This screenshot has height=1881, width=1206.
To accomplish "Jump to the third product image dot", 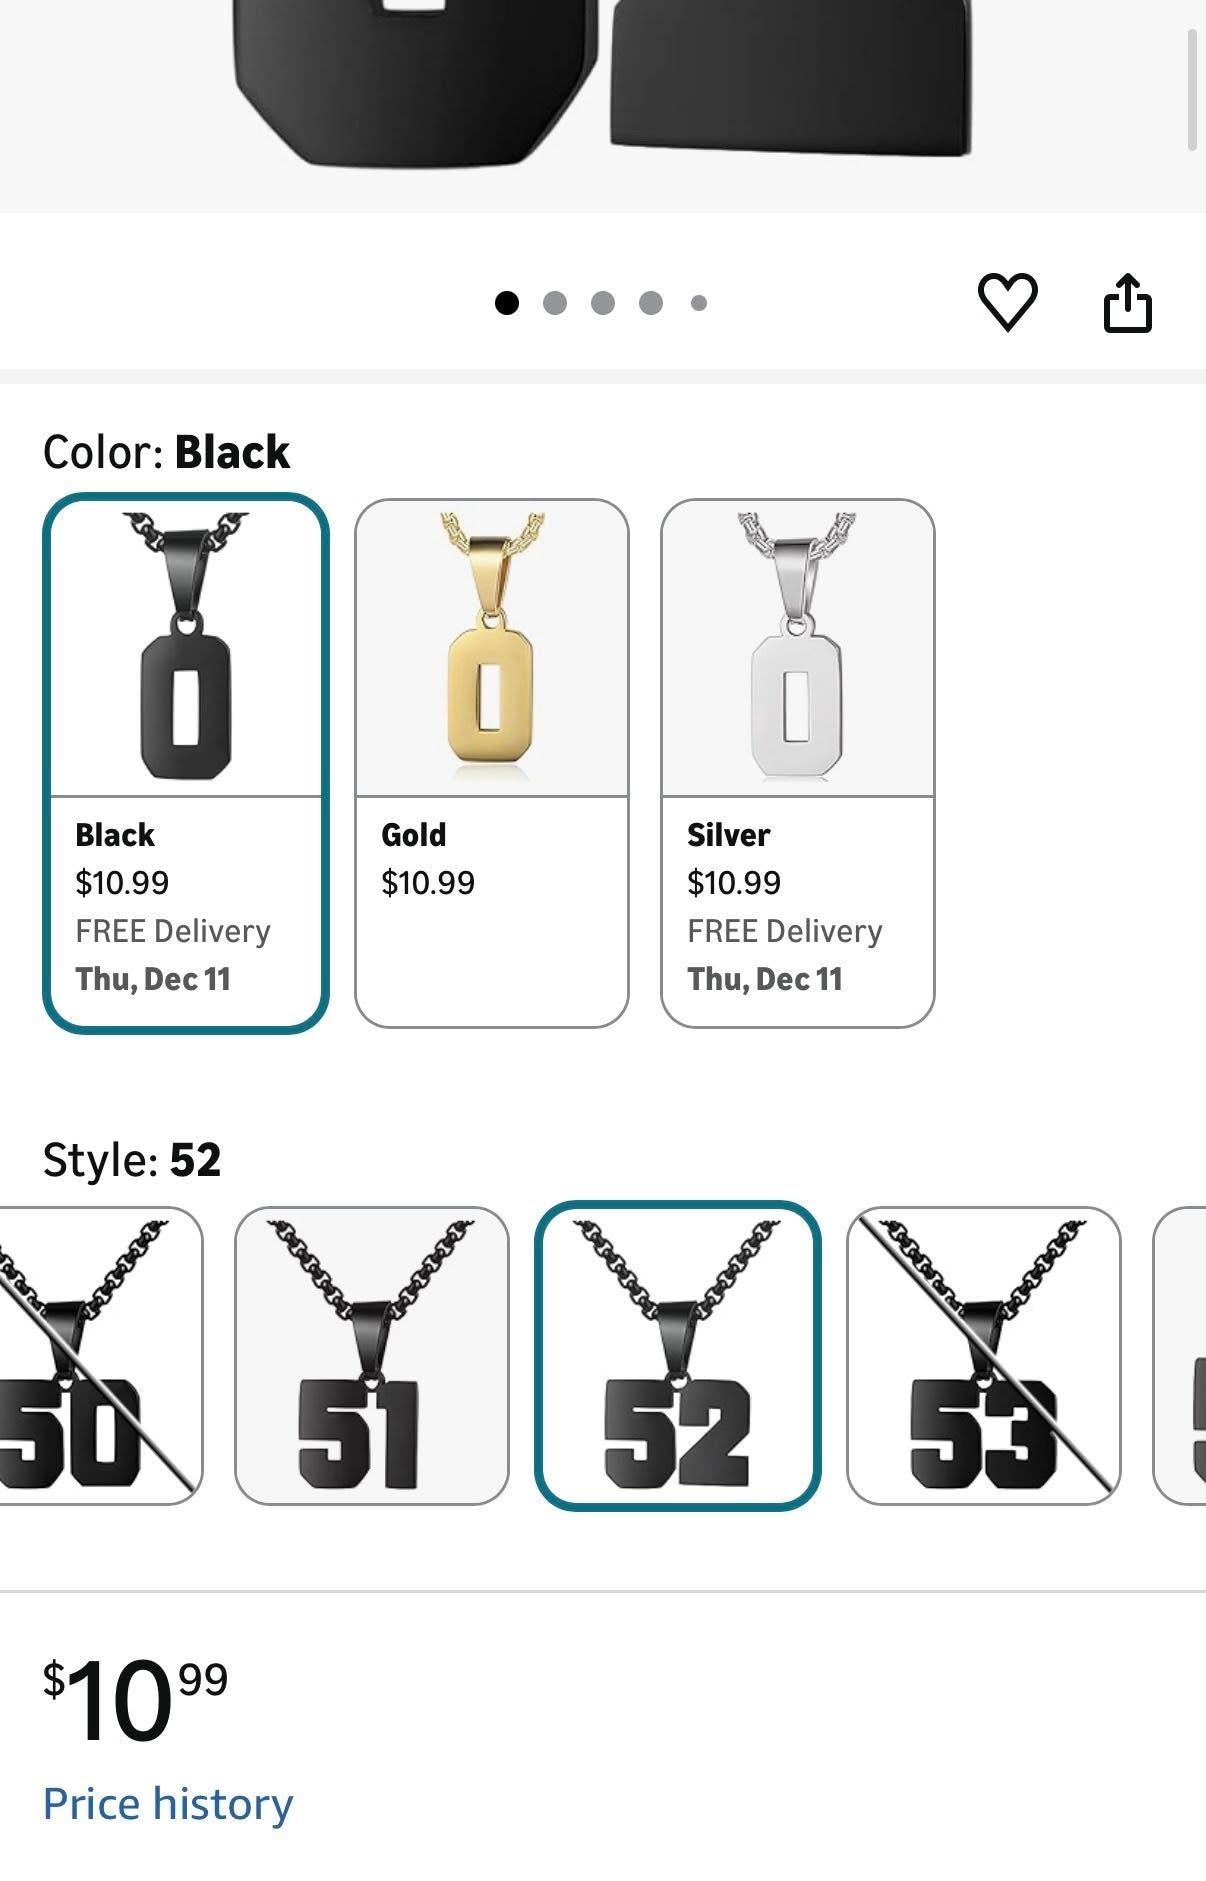I will point(601,302).
